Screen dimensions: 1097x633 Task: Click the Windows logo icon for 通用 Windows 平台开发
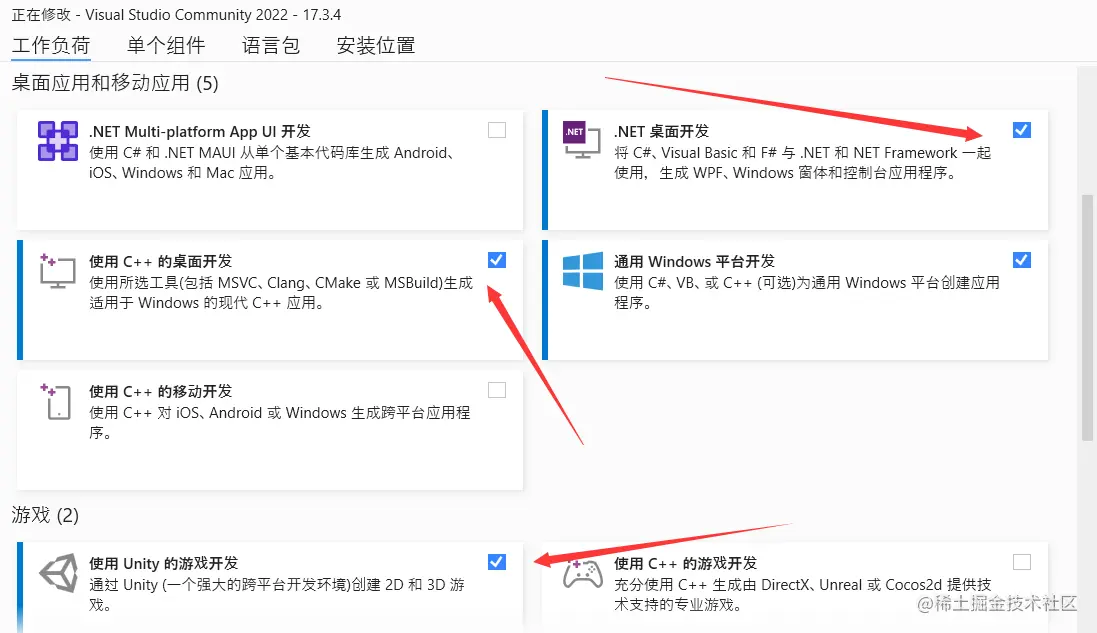click(x=583, y=271)
